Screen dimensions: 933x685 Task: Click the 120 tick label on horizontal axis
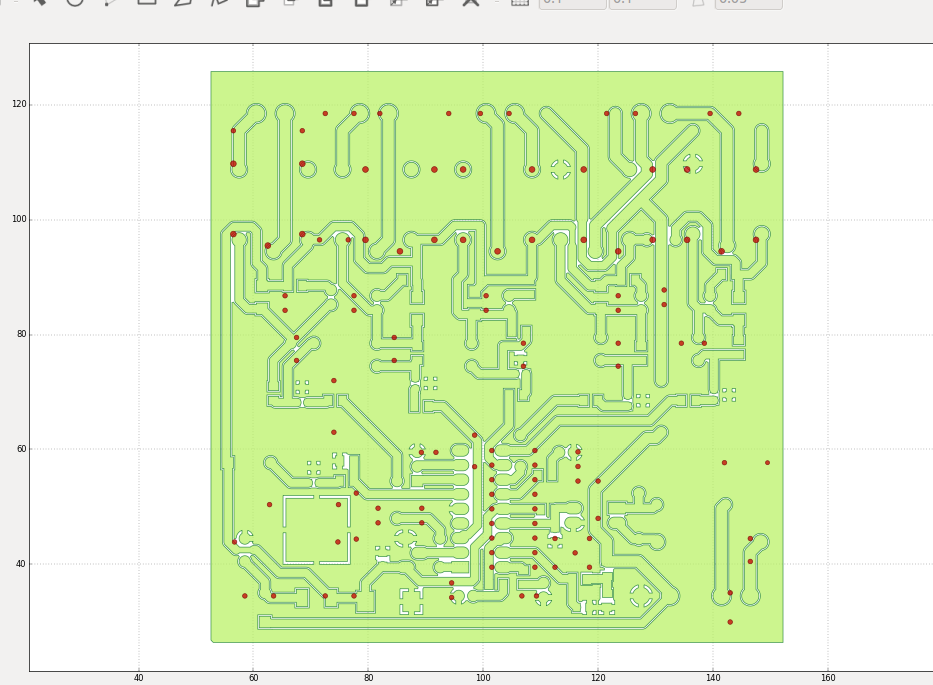tap(598, 677)
